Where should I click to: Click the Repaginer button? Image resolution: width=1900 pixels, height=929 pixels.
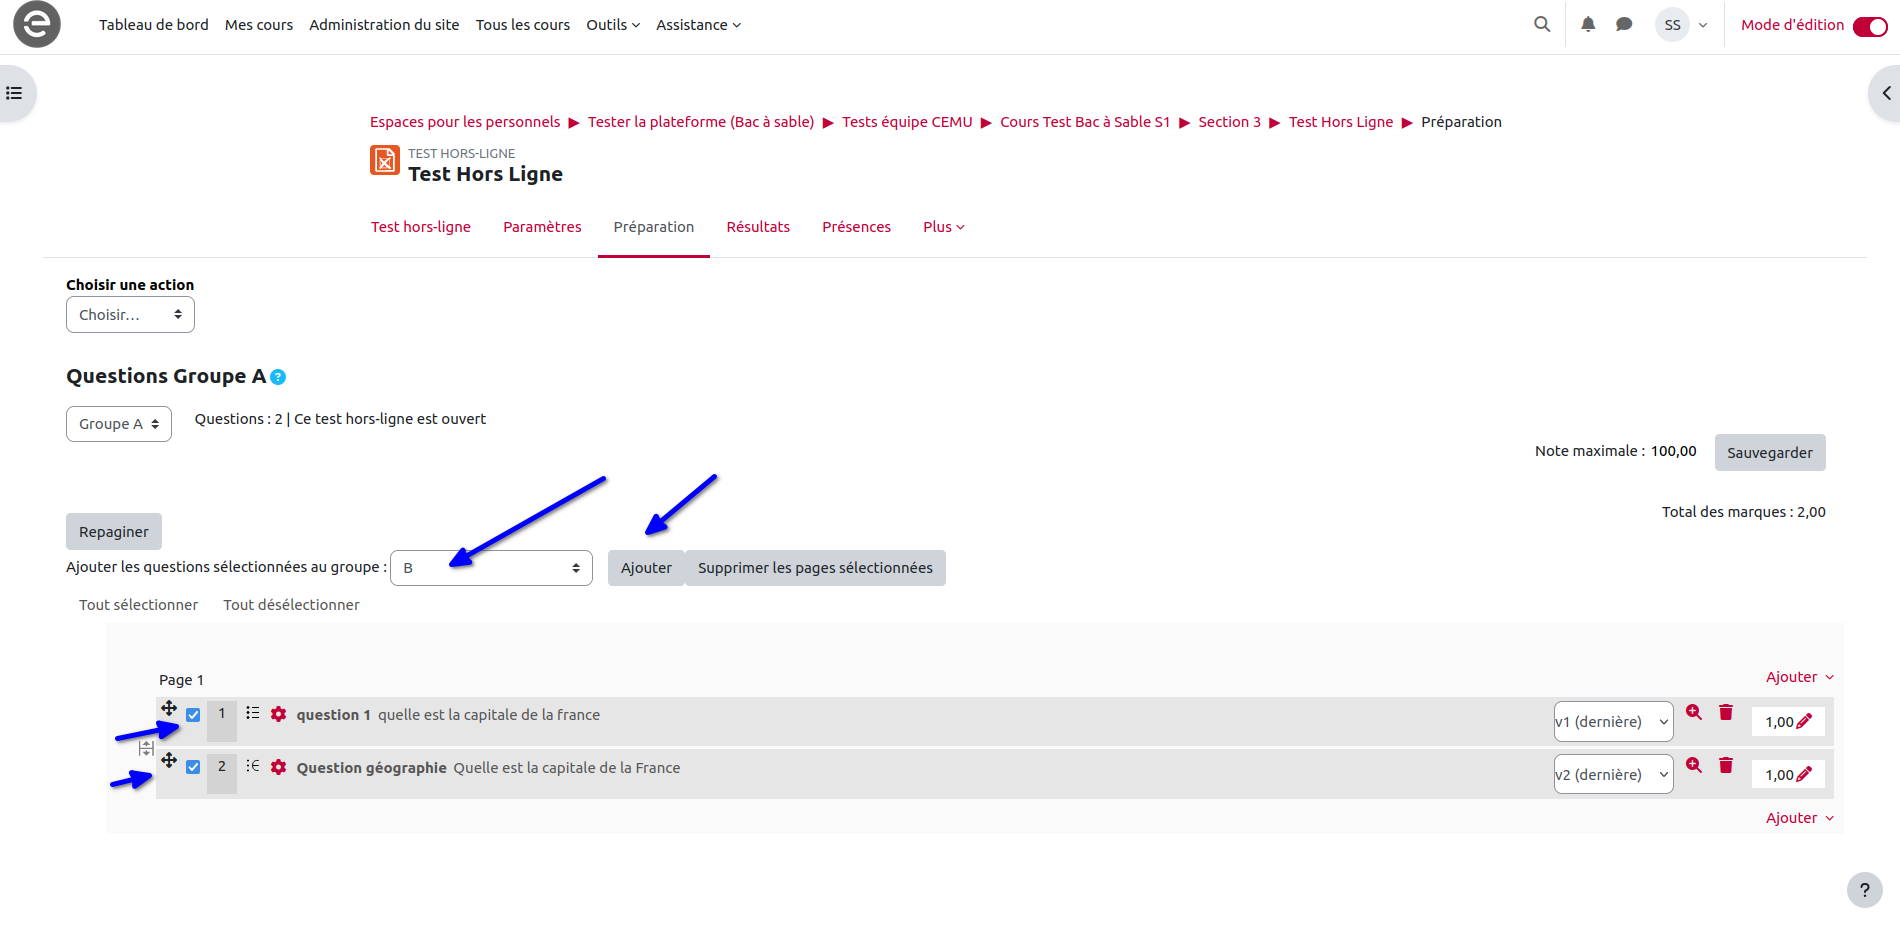coord(114,532)
